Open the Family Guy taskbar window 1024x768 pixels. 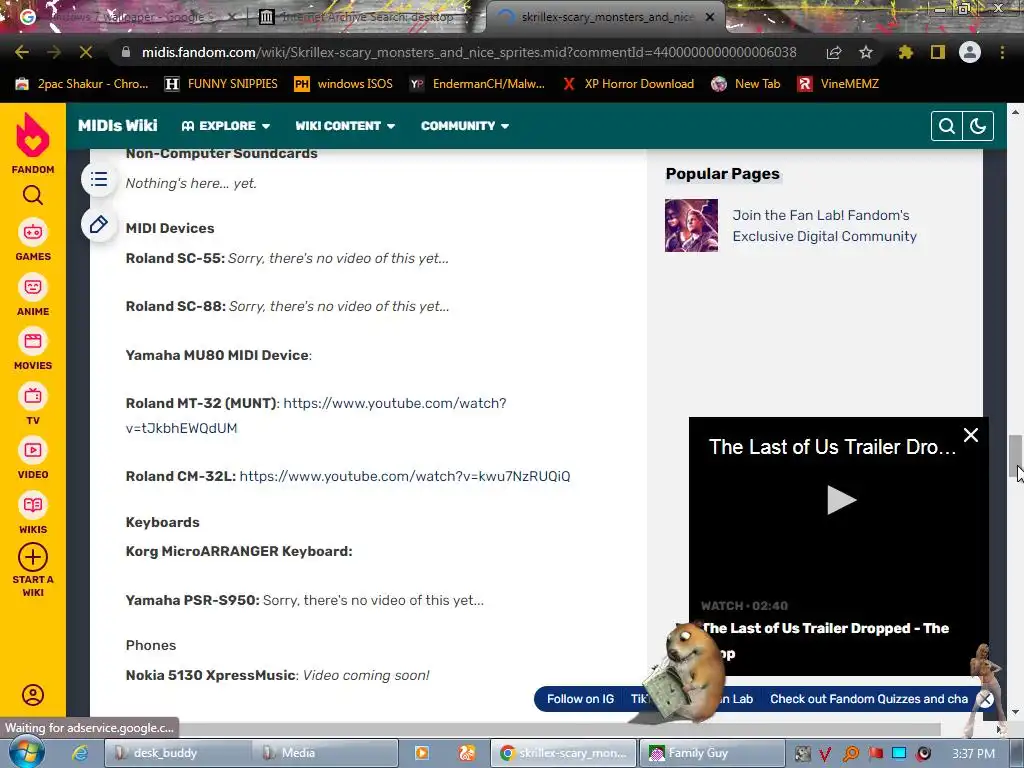[711, 753]
